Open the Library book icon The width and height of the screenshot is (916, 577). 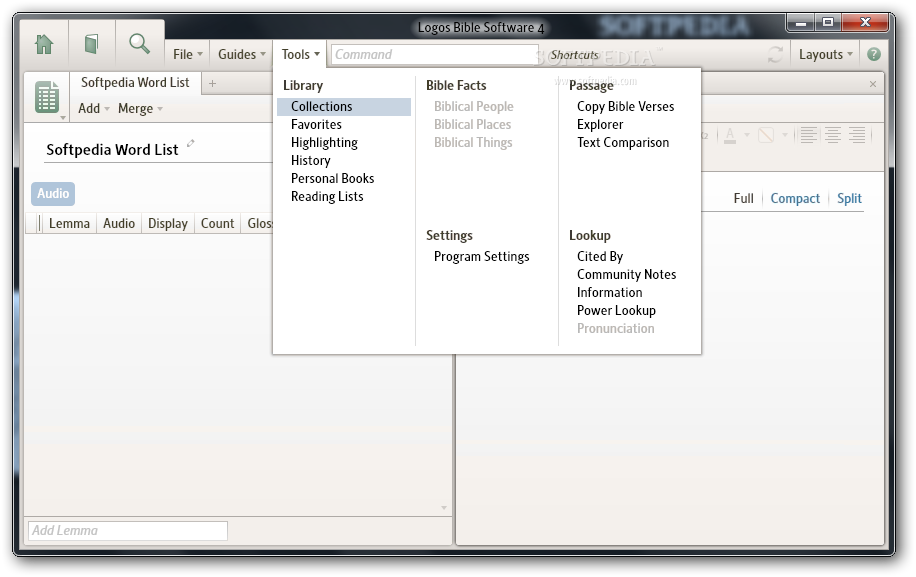pos(91,44)
